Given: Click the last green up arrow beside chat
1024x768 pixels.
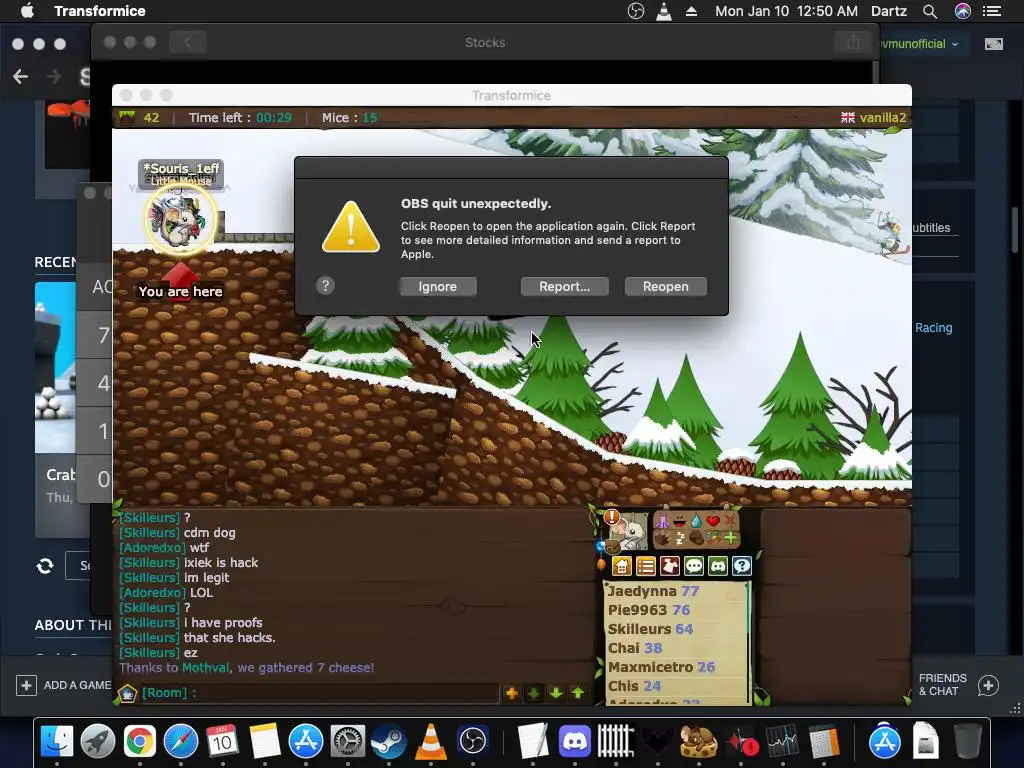Looking at the screenshot, I should click(578, 693).
